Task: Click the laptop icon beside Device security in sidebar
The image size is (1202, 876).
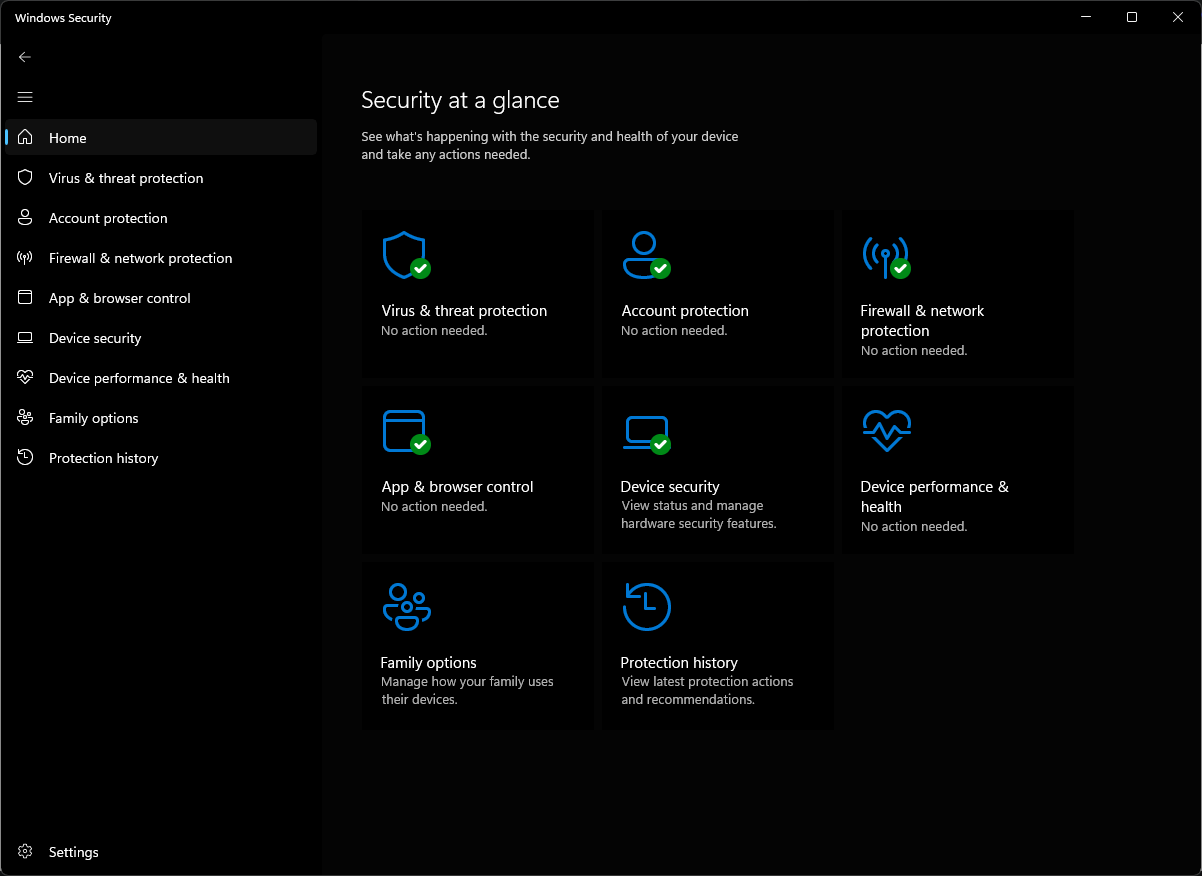Action: 25,338
